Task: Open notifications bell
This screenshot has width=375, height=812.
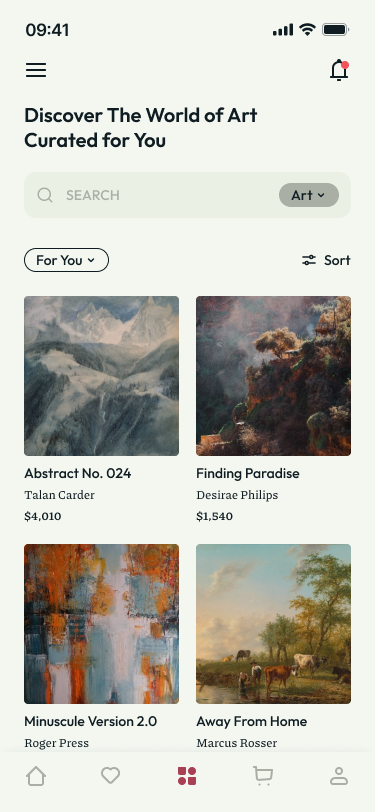Action: tap(339, 70)
